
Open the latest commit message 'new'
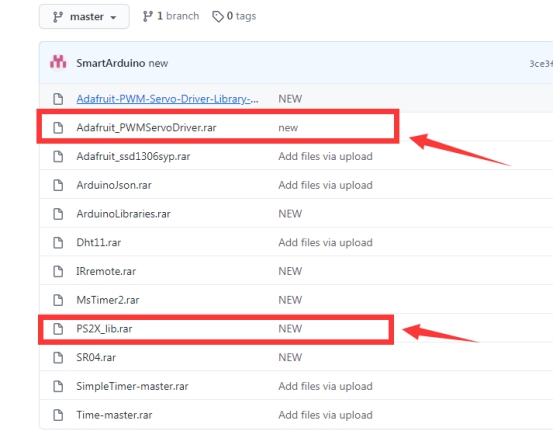coord(158,63)
